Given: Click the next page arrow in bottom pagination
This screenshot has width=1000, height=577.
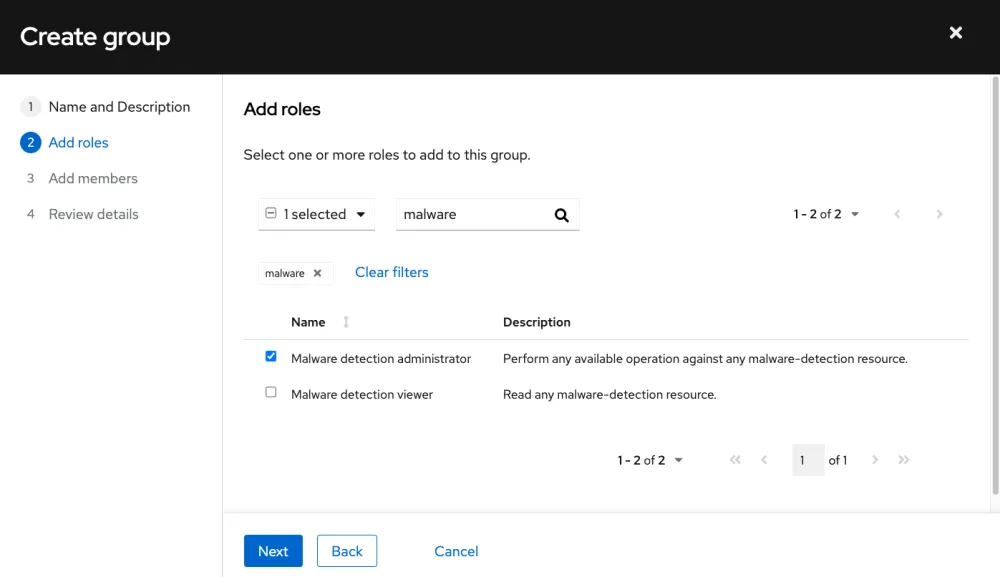Looking at the screenshot, I should pyautogui.click(x=875, y=460).
